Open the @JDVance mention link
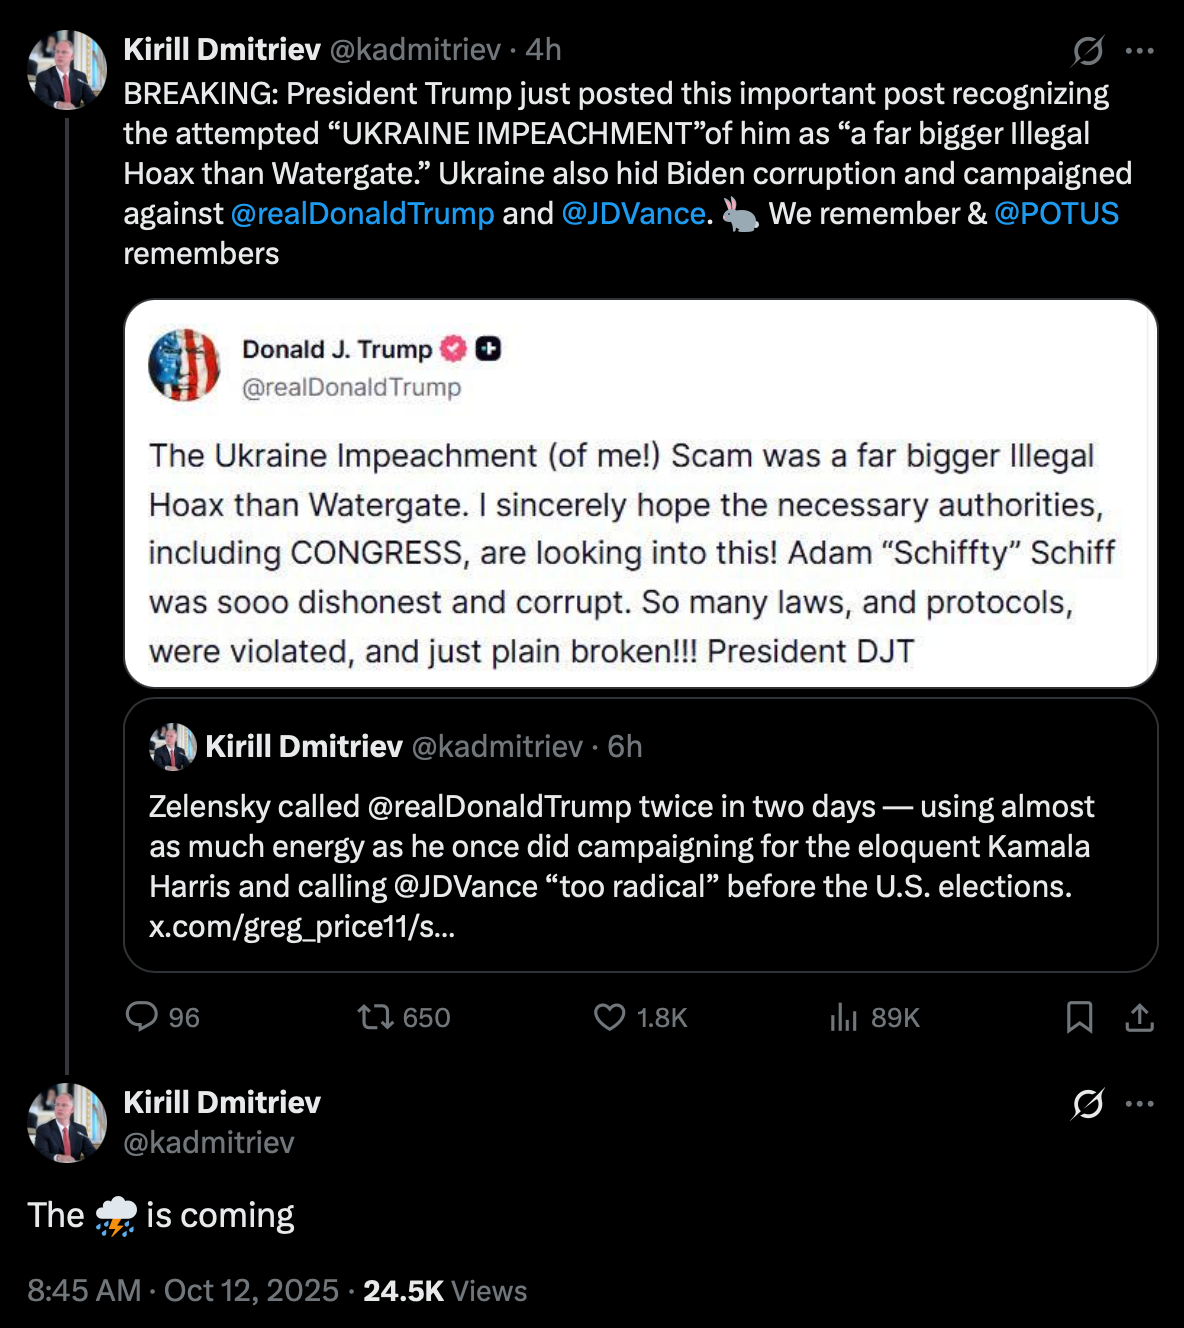The image size is (1184, 1328). (x=633, y=213)
